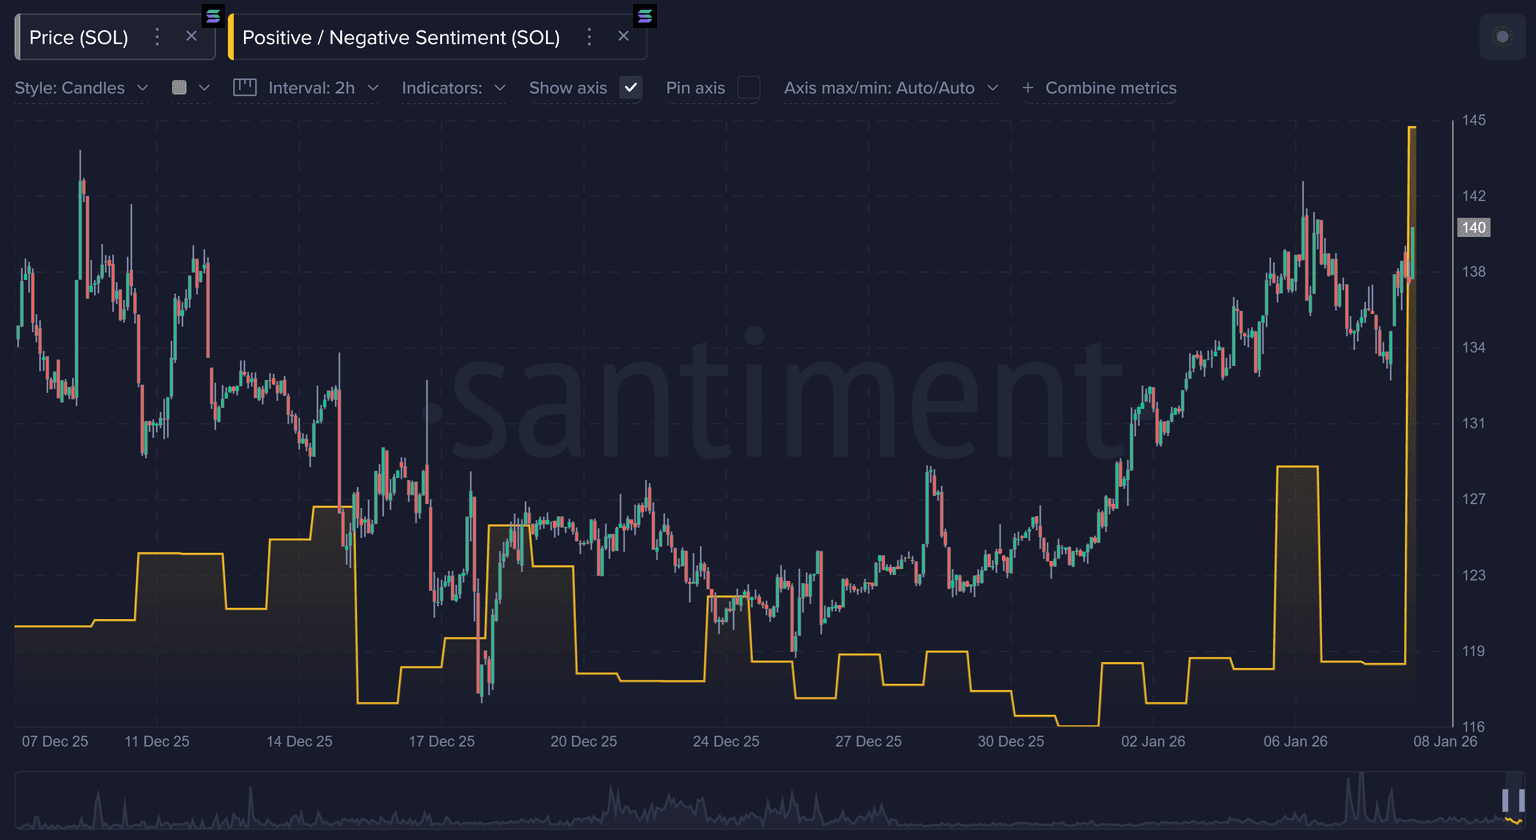The image size is (1536, 840).
Task: Expand Axis max/min Auto/Auto dropdown
Action: pos(890,88)
